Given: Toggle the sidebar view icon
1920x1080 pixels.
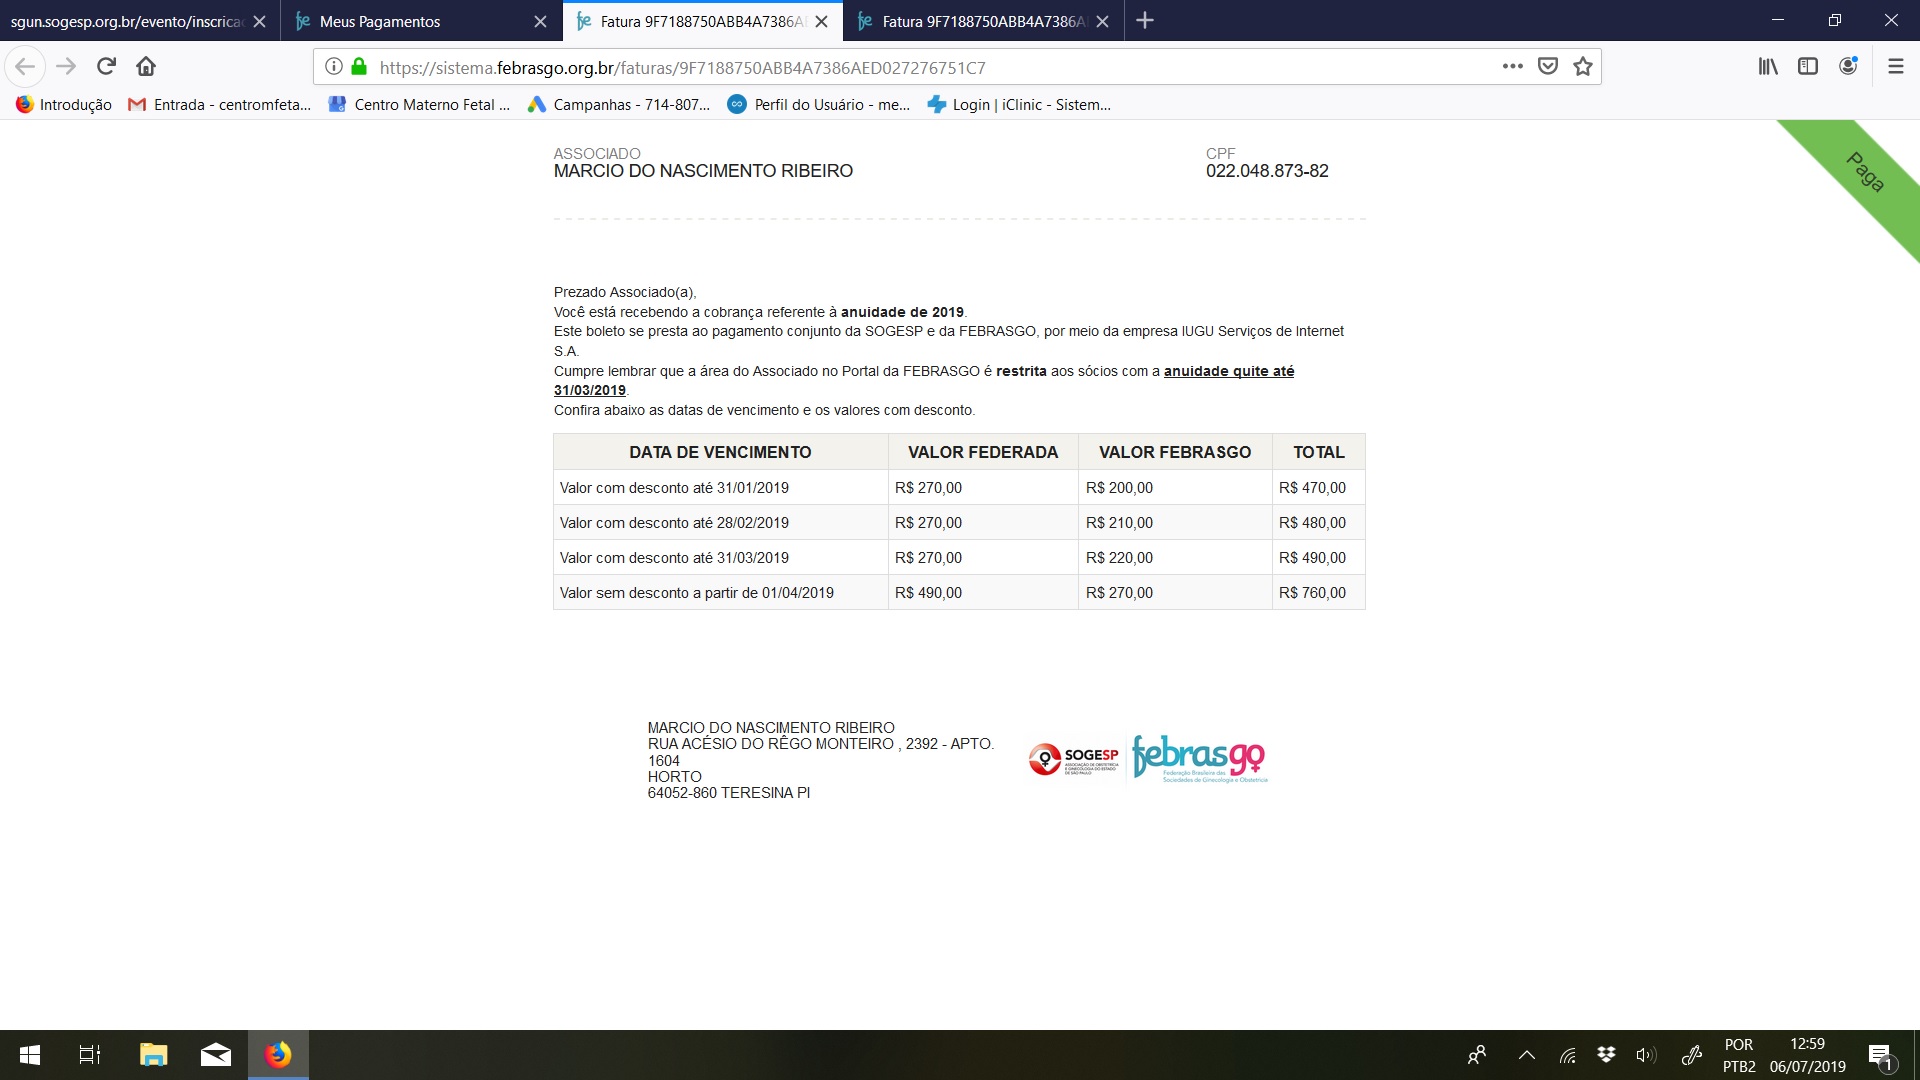Looking at the screenshot, I should click(1807, 67).
